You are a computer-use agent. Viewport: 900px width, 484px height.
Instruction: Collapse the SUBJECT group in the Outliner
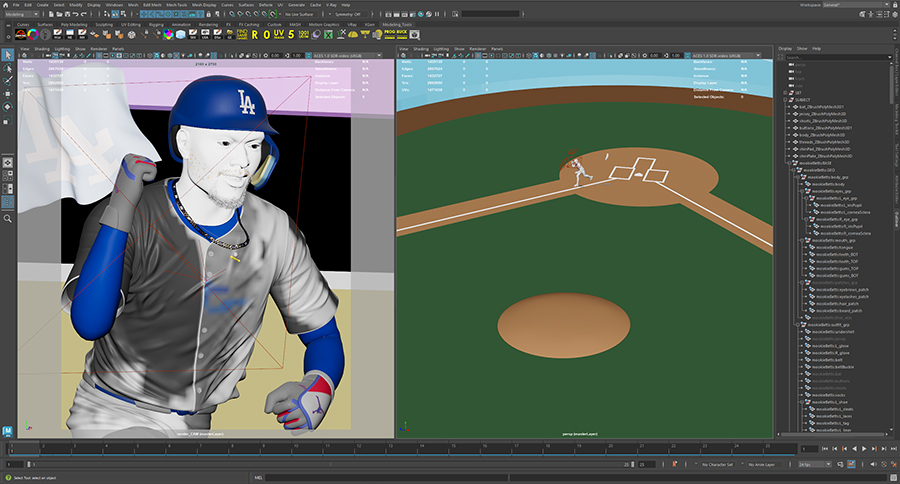pyautogui.click(x=785, y=100)
